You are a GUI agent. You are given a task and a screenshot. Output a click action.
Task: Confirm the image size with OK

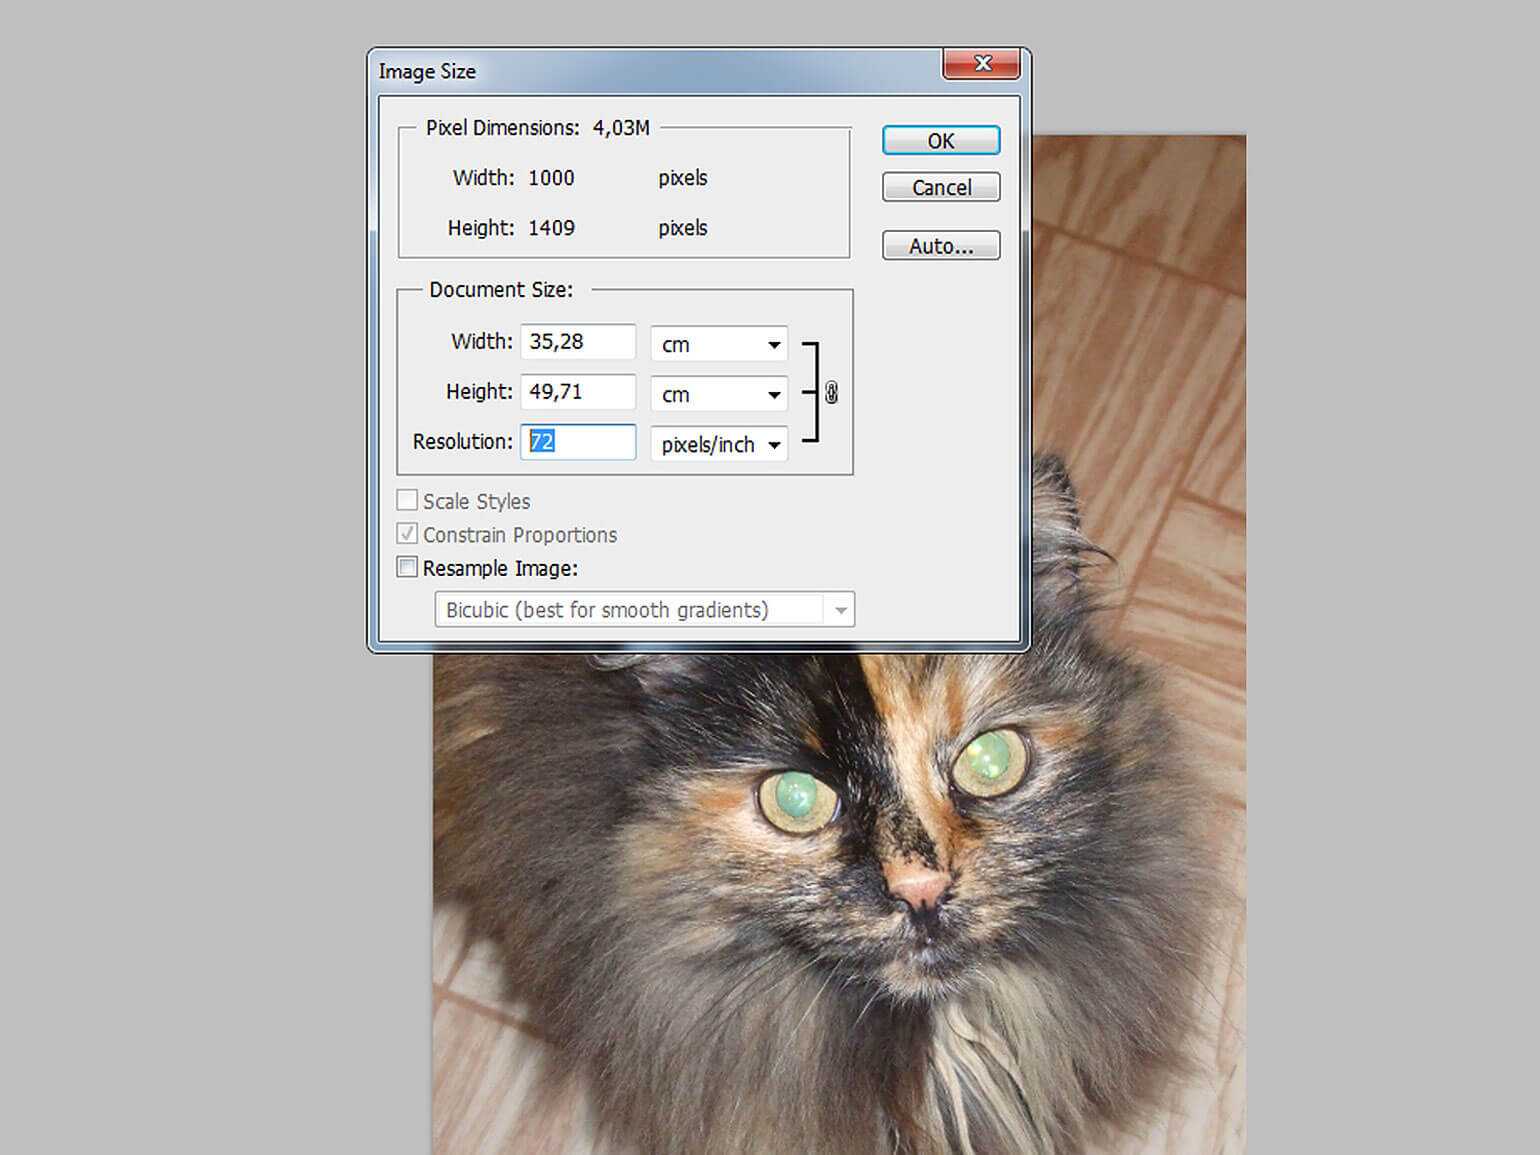pyautogui.click(x=940, y=141)
